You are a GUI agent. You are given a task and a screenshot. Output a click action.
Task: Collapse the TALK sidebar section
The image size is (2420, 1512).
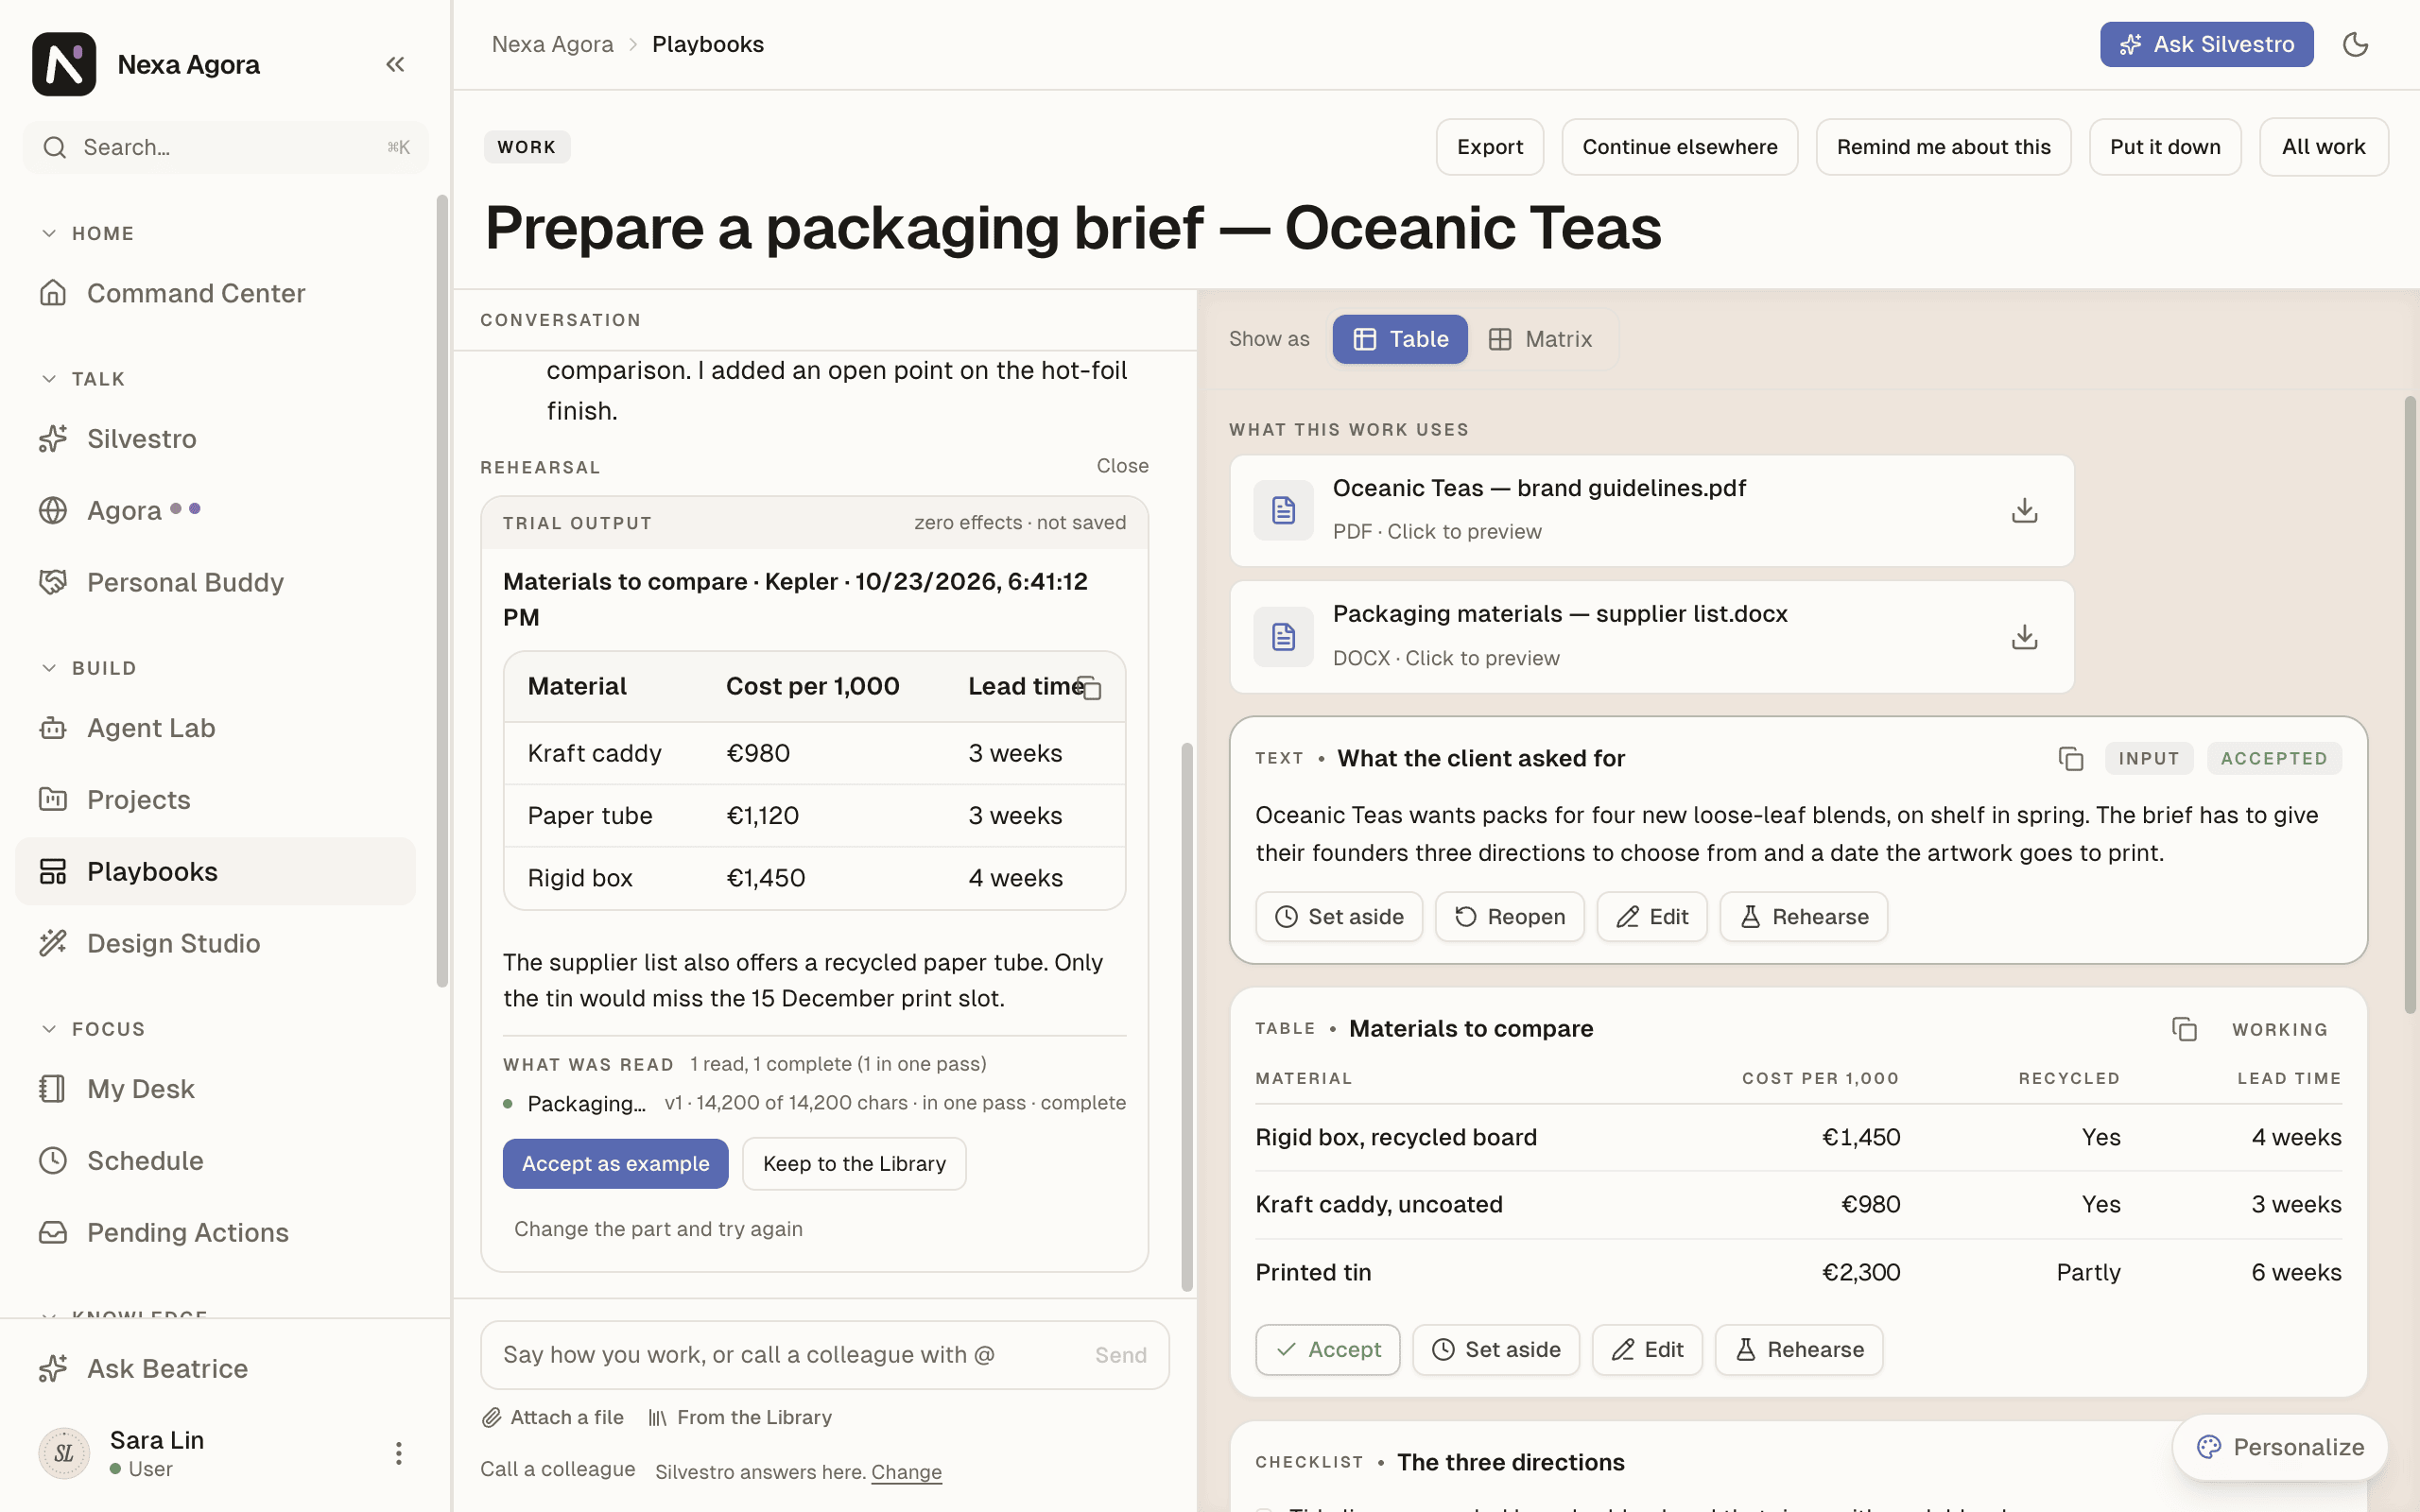83,379
